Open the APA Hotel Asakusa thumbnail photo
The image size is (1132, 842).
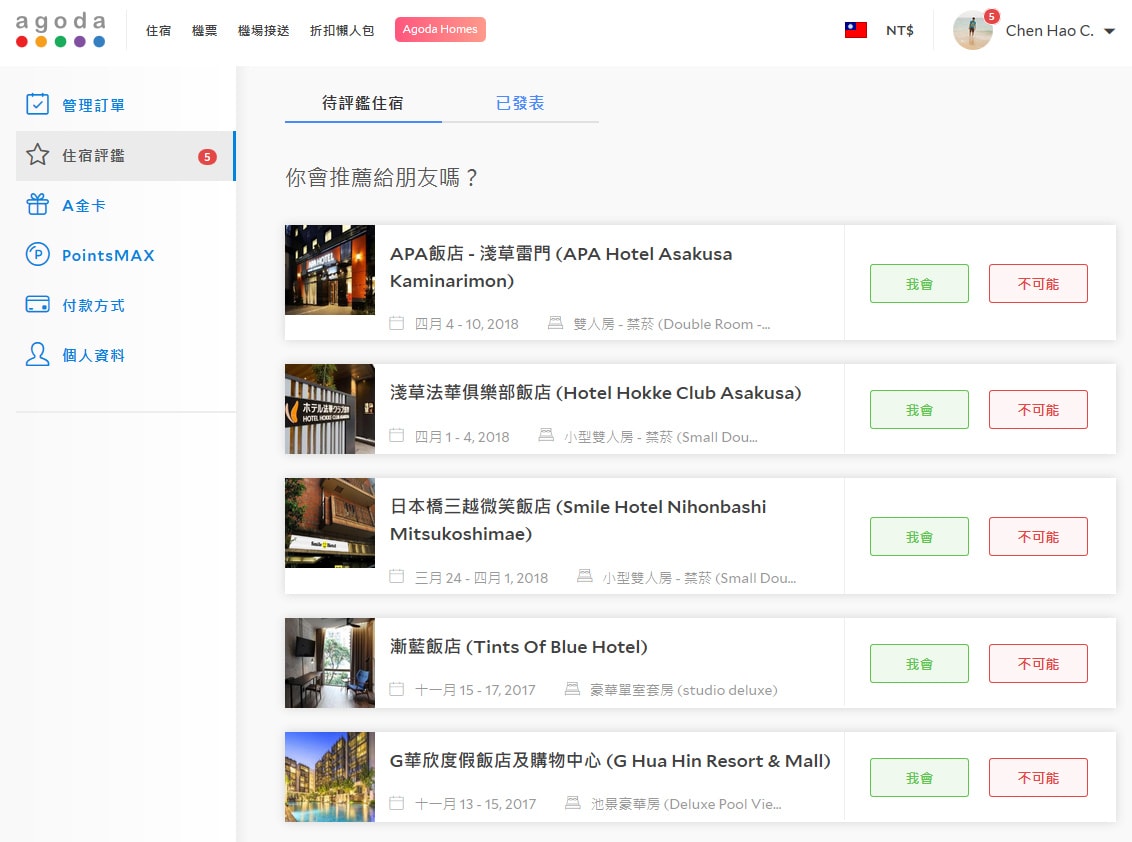[x=330, y=270]
